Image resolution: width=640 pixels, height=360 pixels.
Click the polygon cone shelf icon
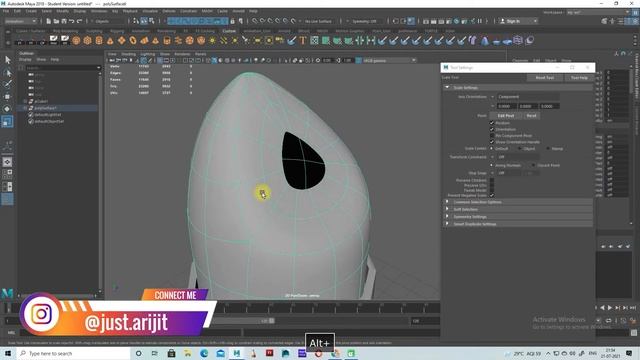[110, 40]
